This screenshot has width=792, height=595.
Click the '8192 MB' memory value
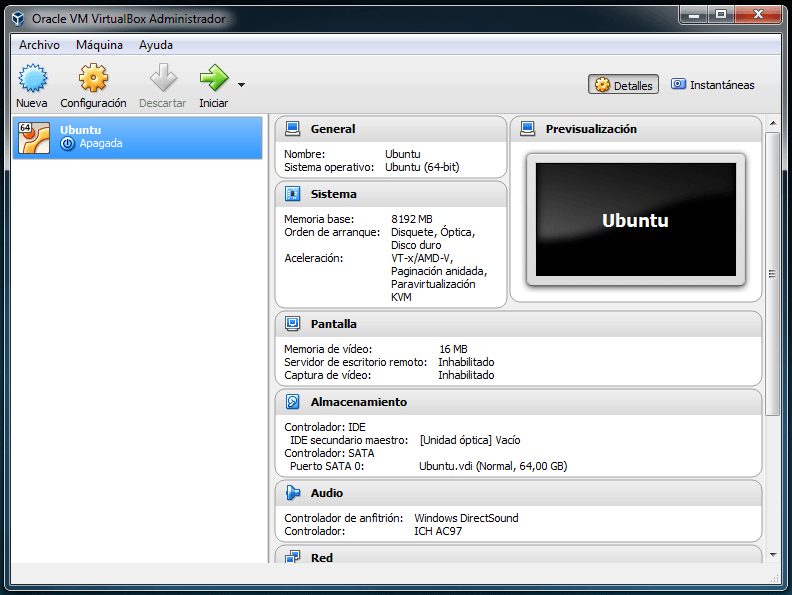click(412, 219)
